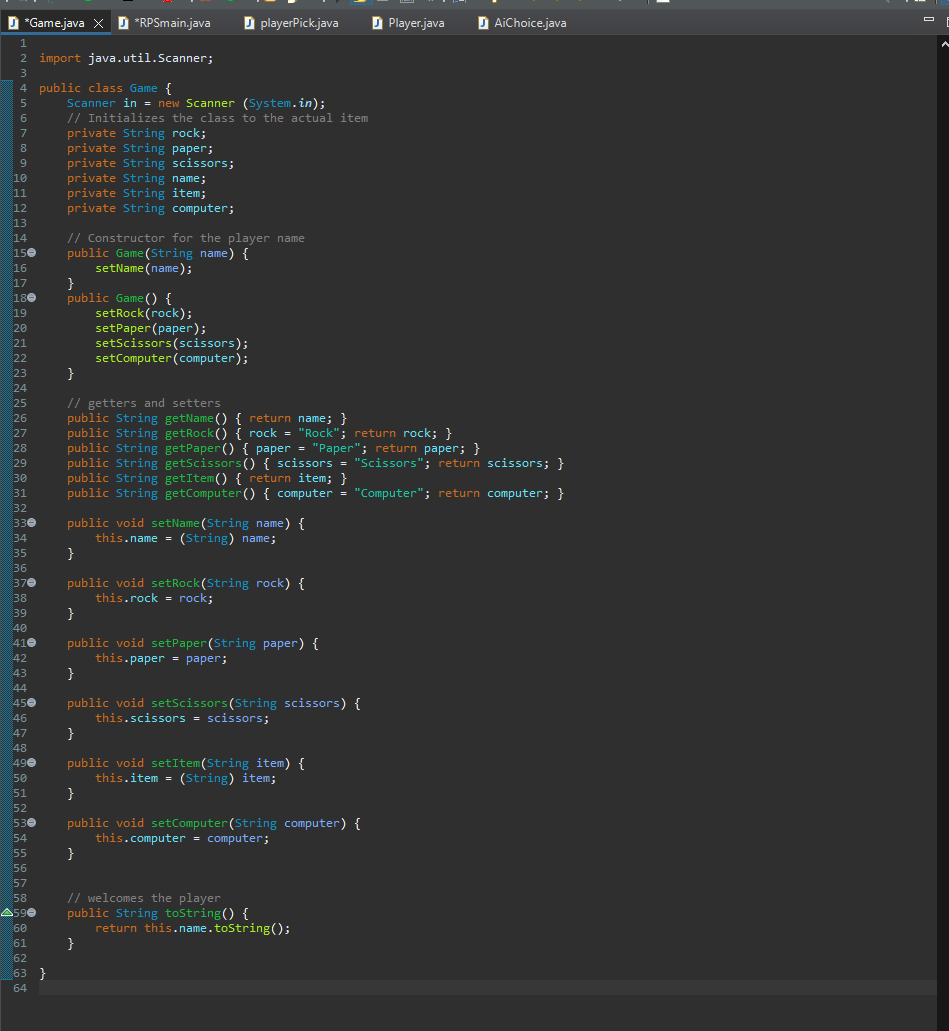This screenshot has width=949, height=1031.
Task: Click line number 26 in the gutter
Action: (19, 418)
